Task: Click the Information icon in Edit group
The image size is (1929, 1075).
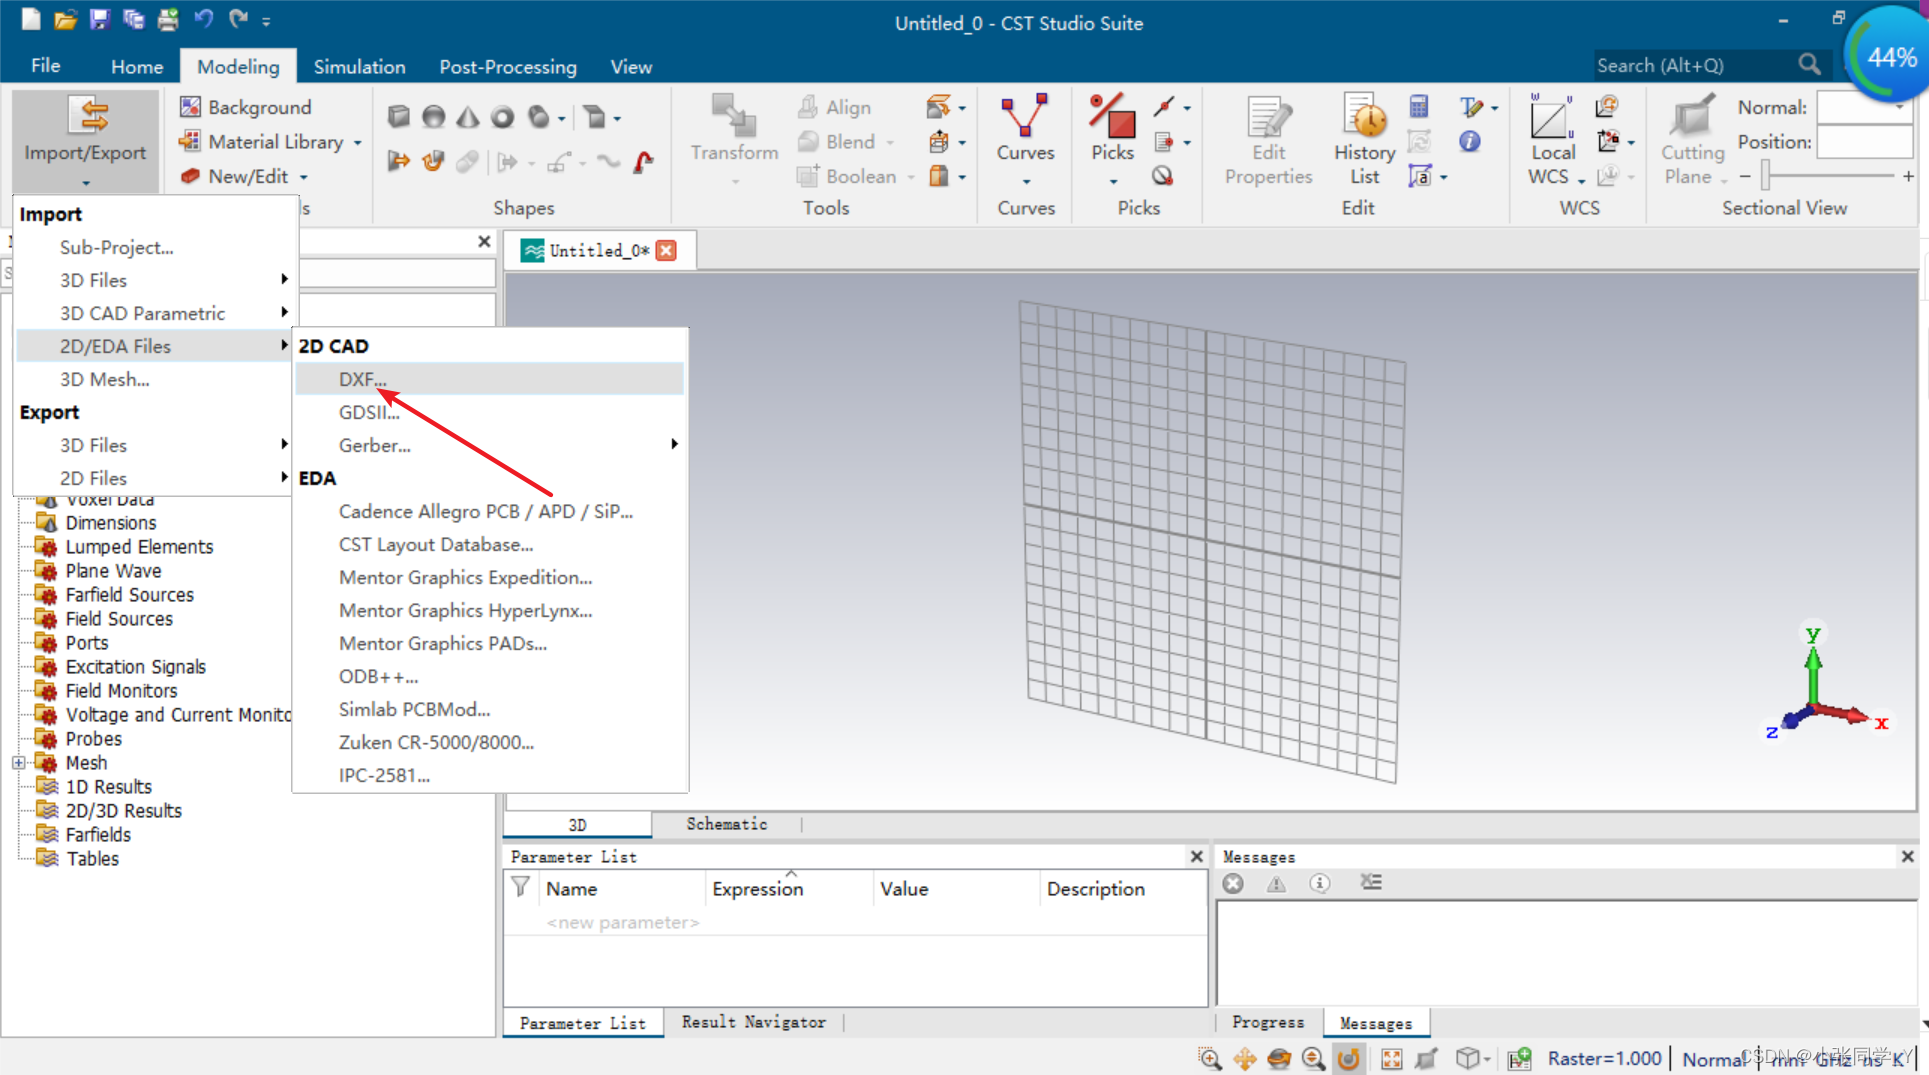Action: coord(1469,142)
